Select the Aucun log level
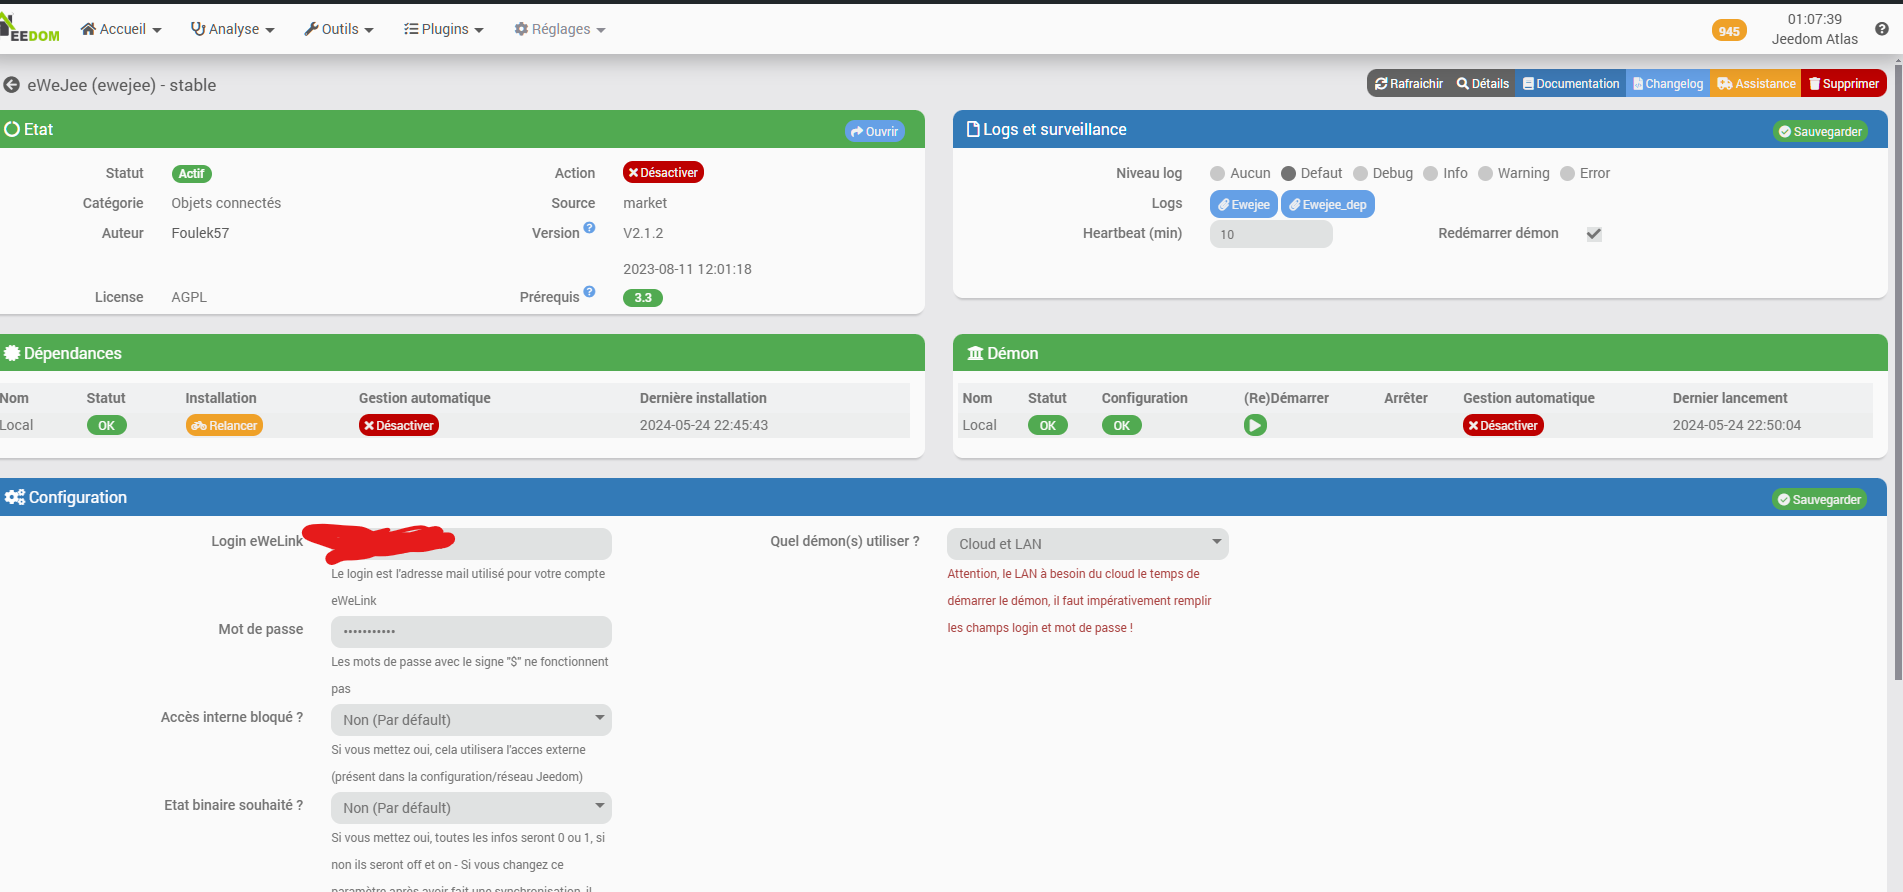Image resolution: width=1903 pixels, height=892 pixels. tap(1217, 173)
